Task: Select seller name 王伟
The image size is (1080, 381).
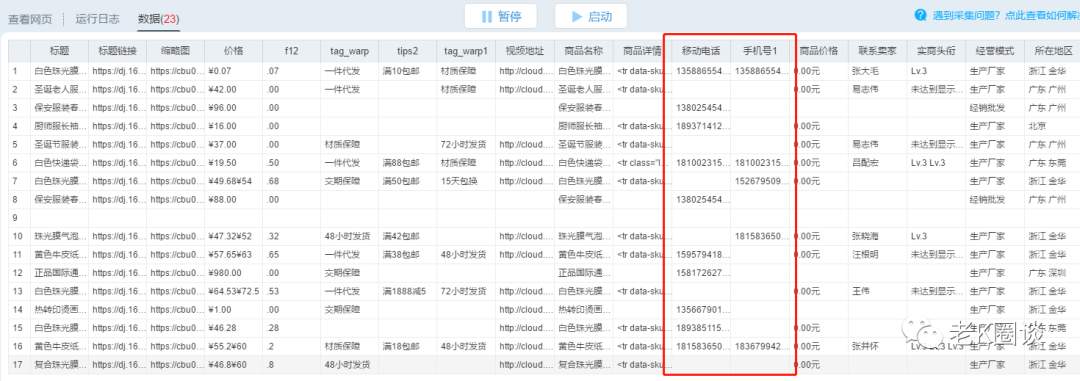Action: (x=877, y=291)
